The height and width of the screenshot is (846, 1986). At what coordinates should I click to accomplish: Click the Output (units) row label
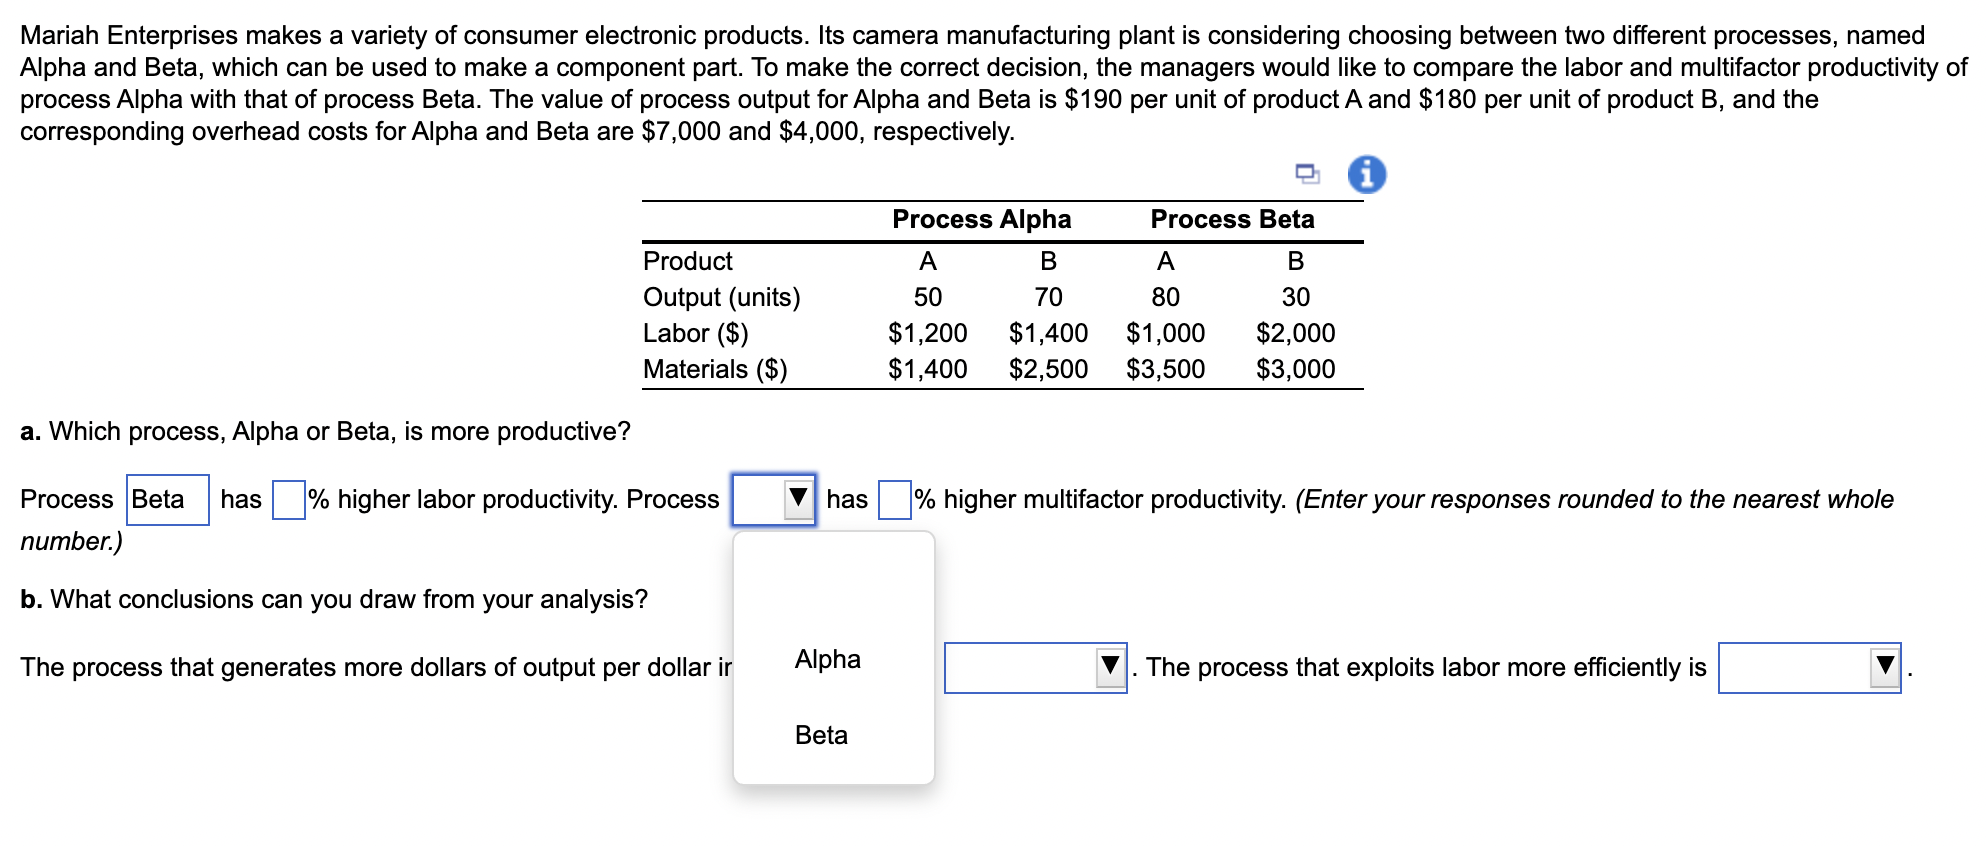click(721, 297)
